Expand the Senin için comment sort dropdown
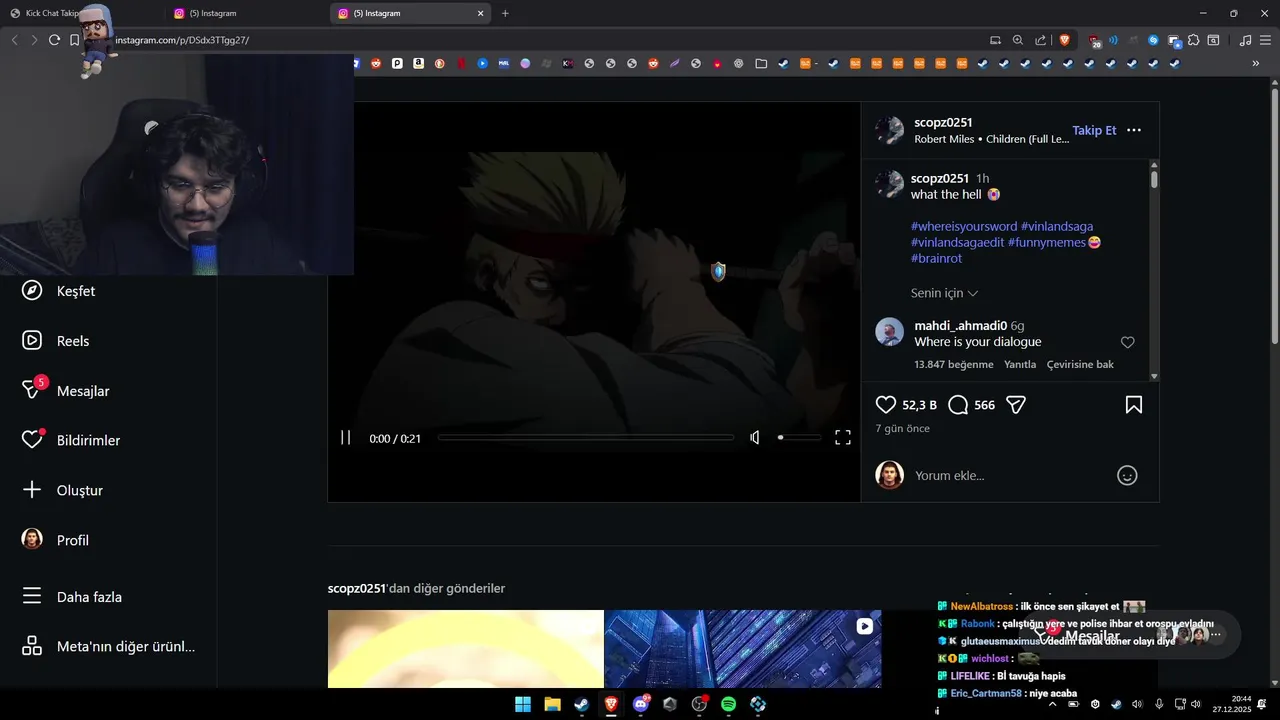1280x720 pixels. point(944,293)
